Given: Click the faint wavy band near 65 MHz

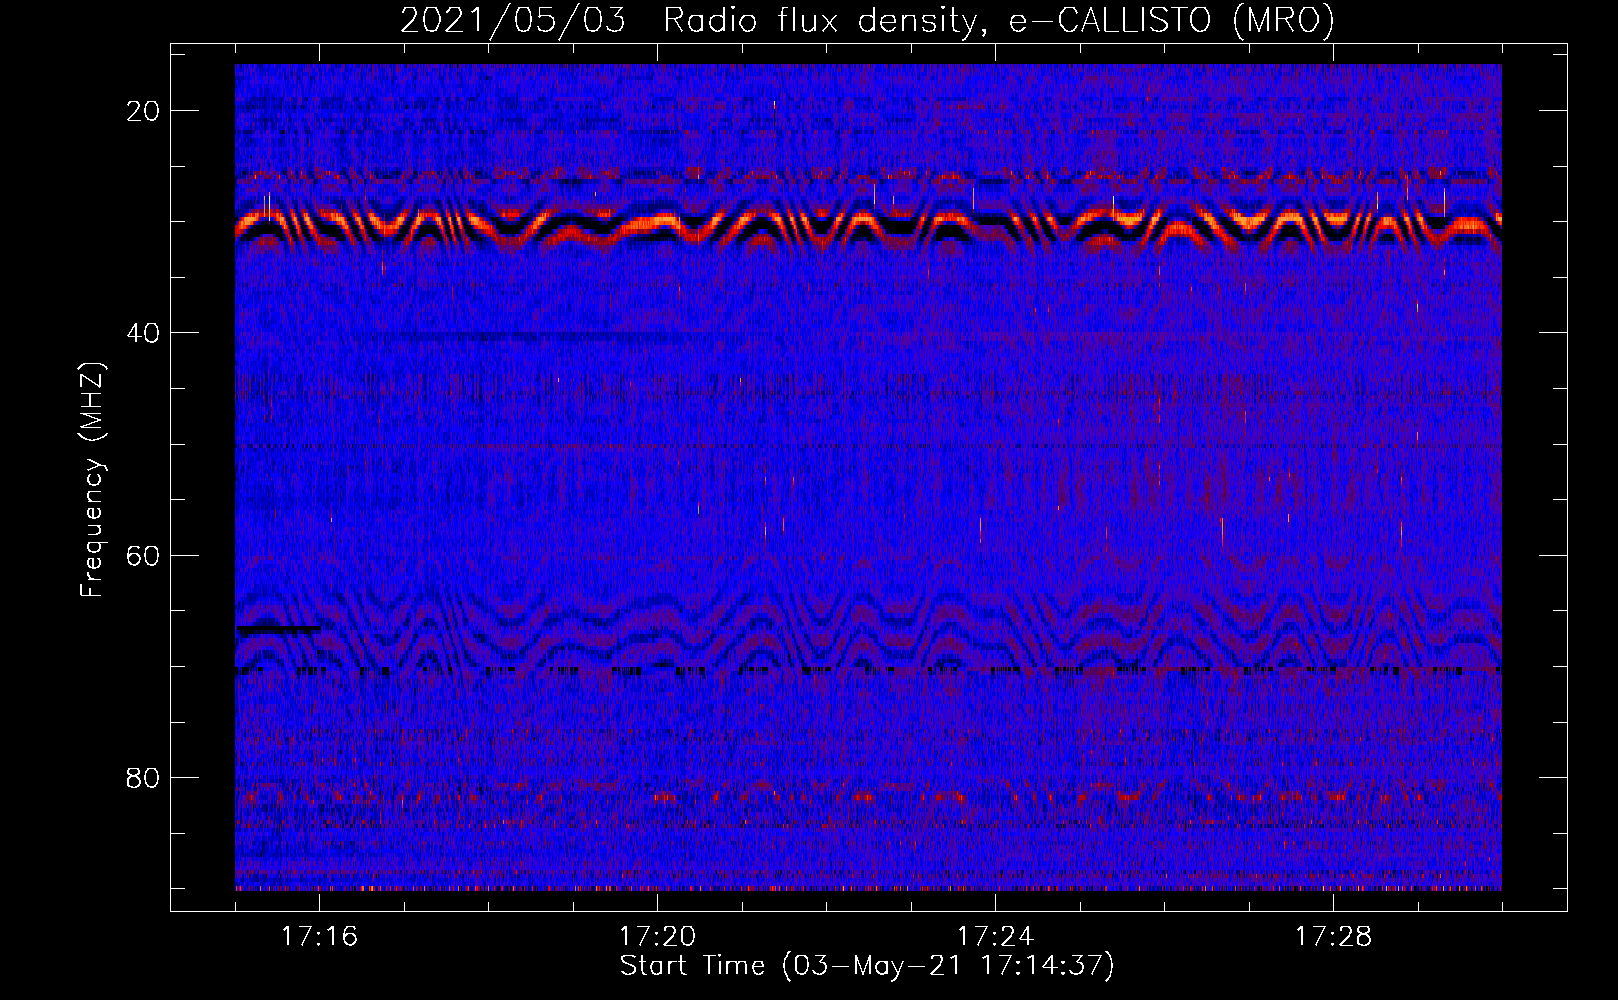Looking at the screenshot, I should point(868,632).
